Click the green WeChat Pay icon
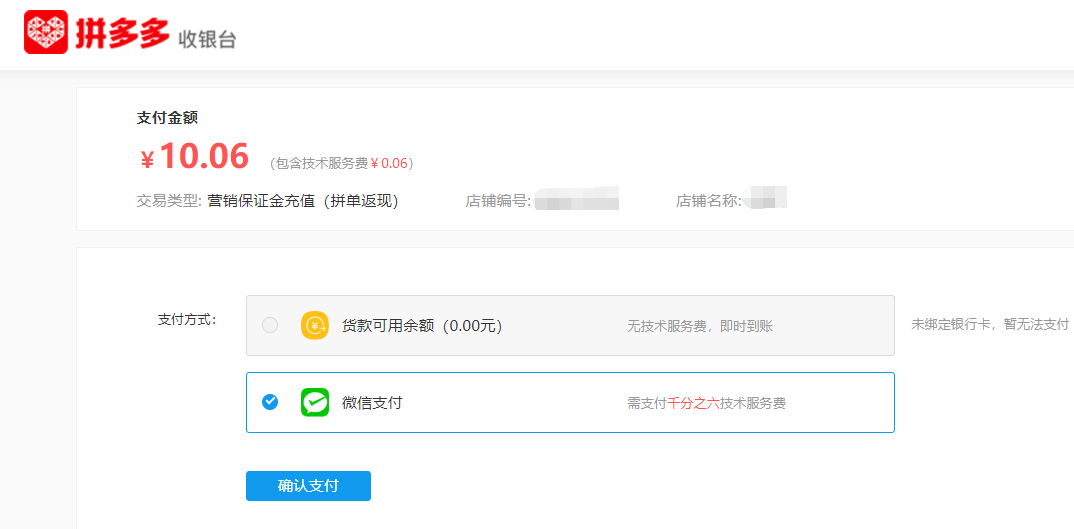The image size is (1074, 529). click(315, 402)
